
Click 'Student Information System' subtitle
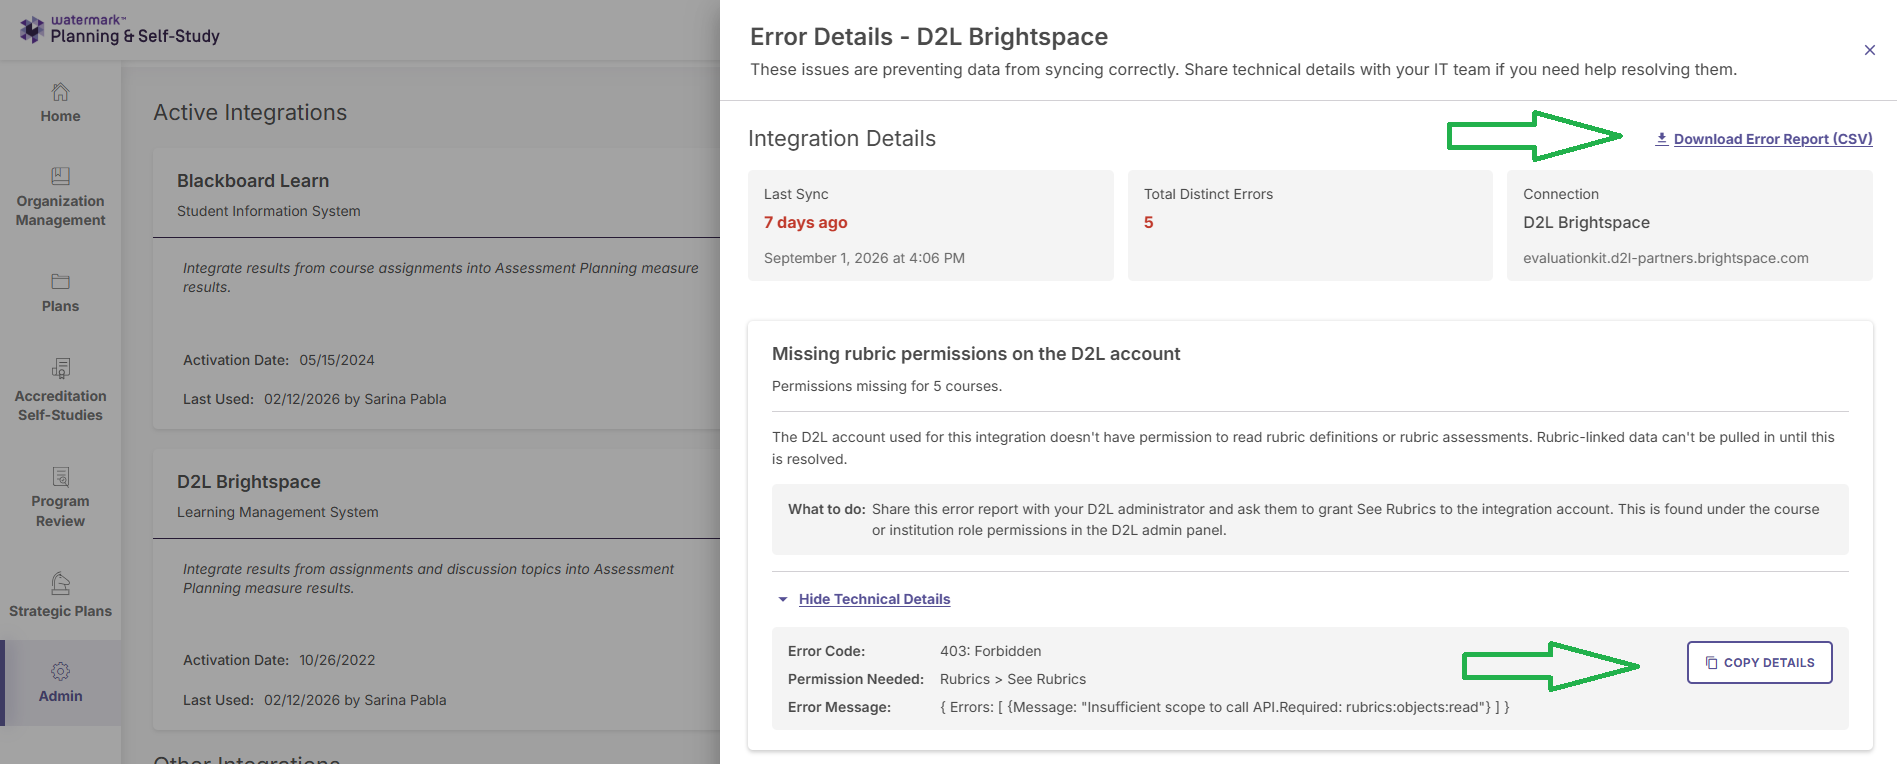pos(269,211)
